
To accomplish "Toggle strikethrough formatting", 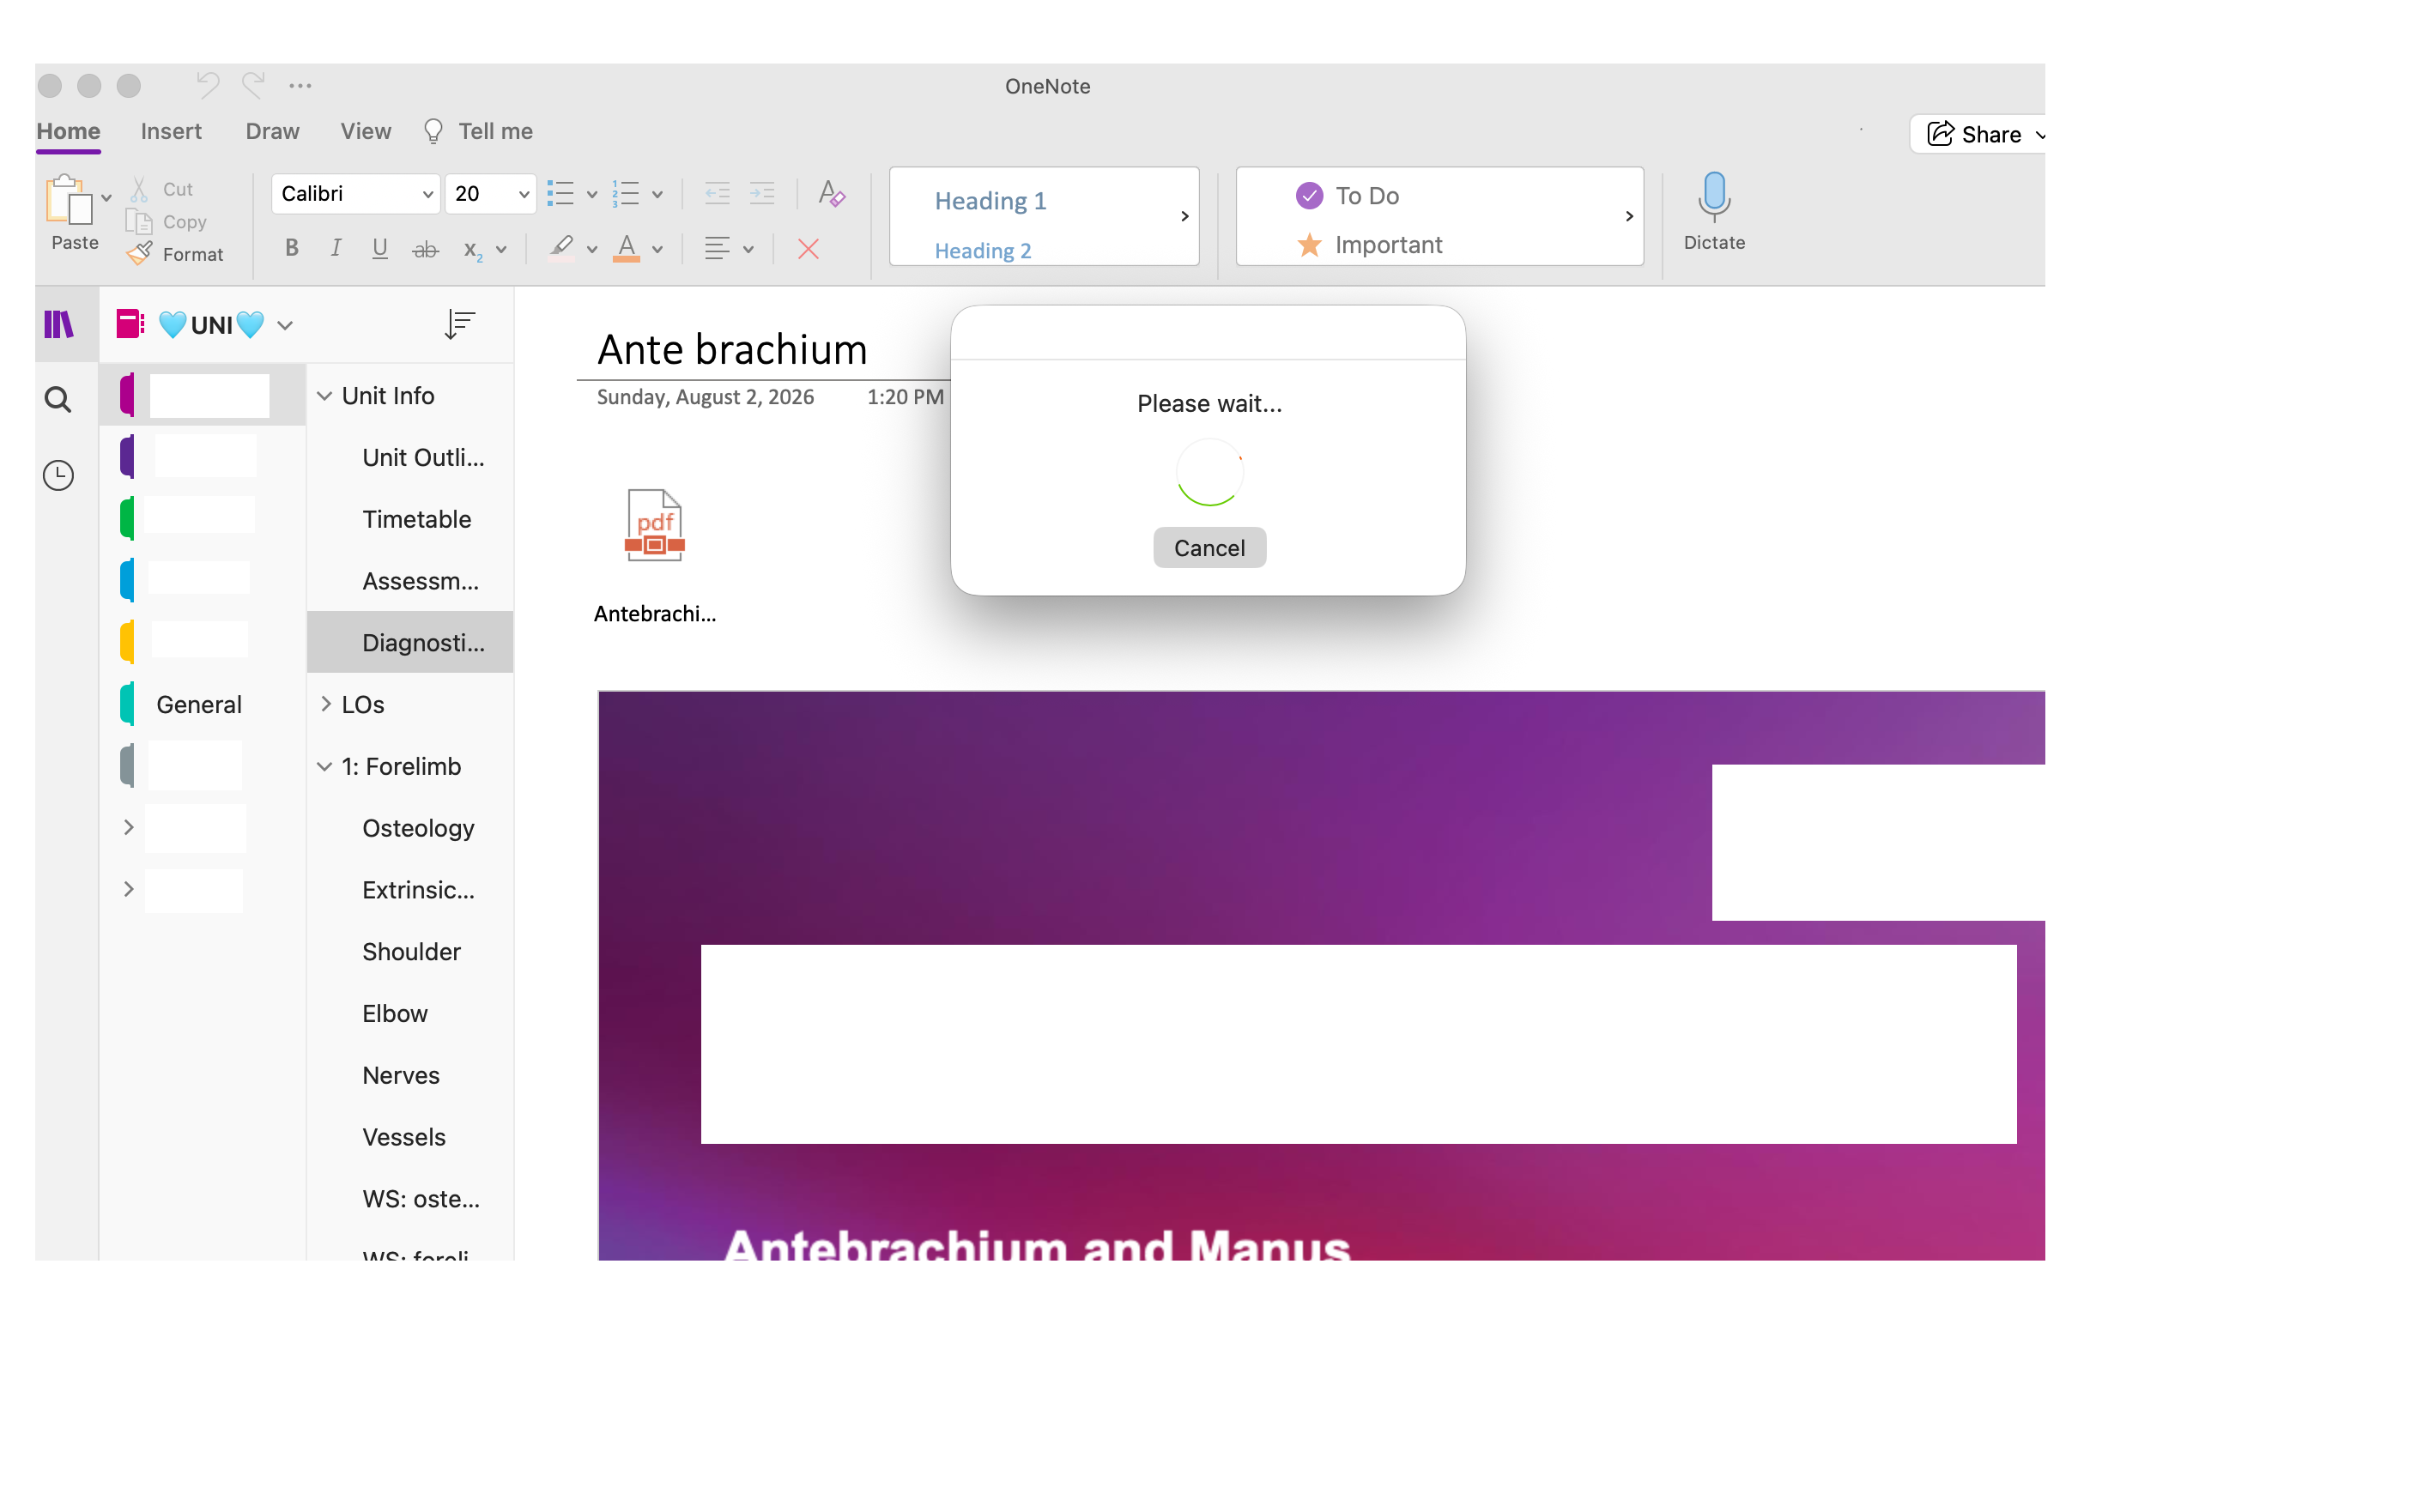I will point(425,249).
